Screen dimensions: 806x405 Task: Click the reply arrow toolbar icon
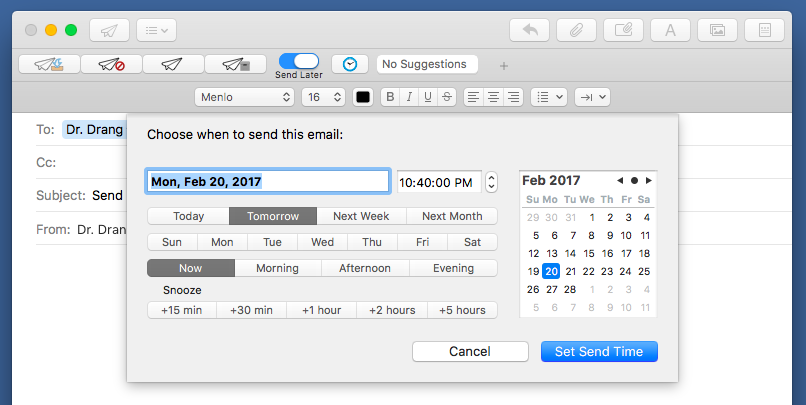point(529,30)
